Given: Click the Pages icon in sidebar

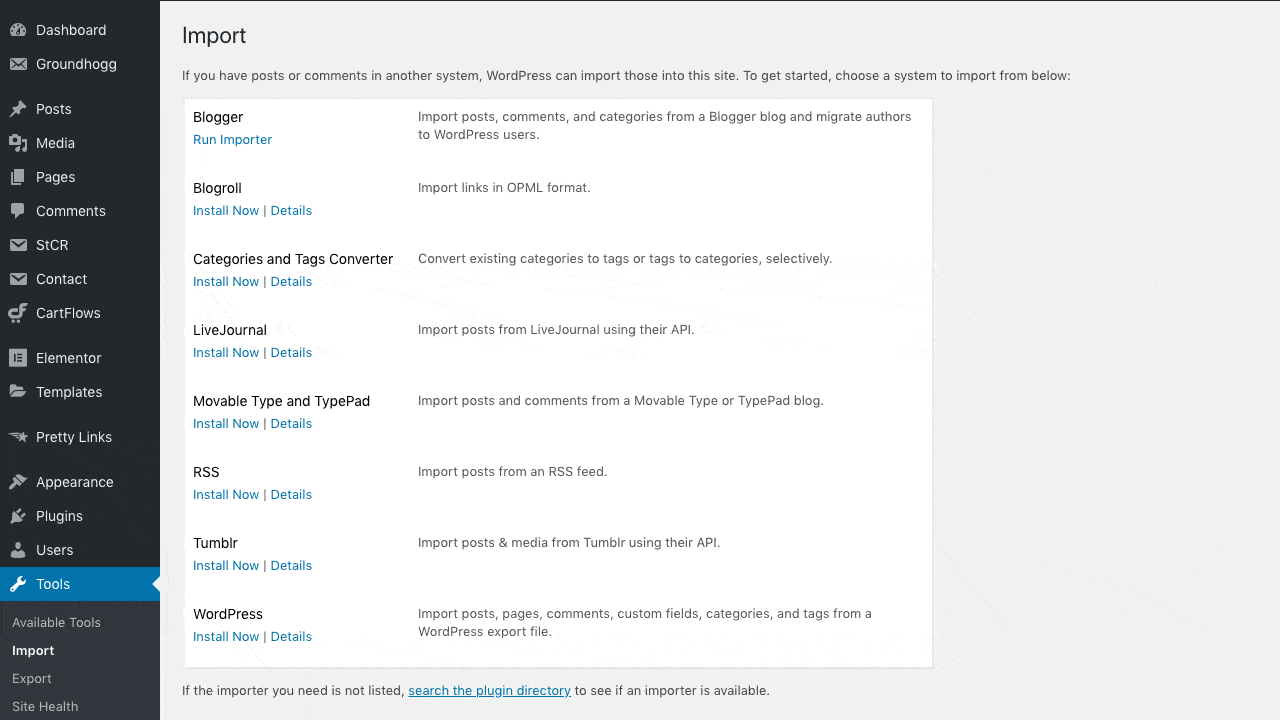Looking at the screenshot, I should 18,177.
